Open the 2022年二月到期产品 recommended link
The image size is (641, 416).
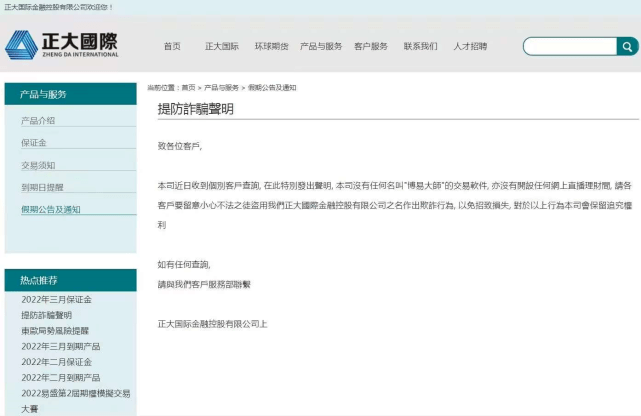click(x=60, y=378)
